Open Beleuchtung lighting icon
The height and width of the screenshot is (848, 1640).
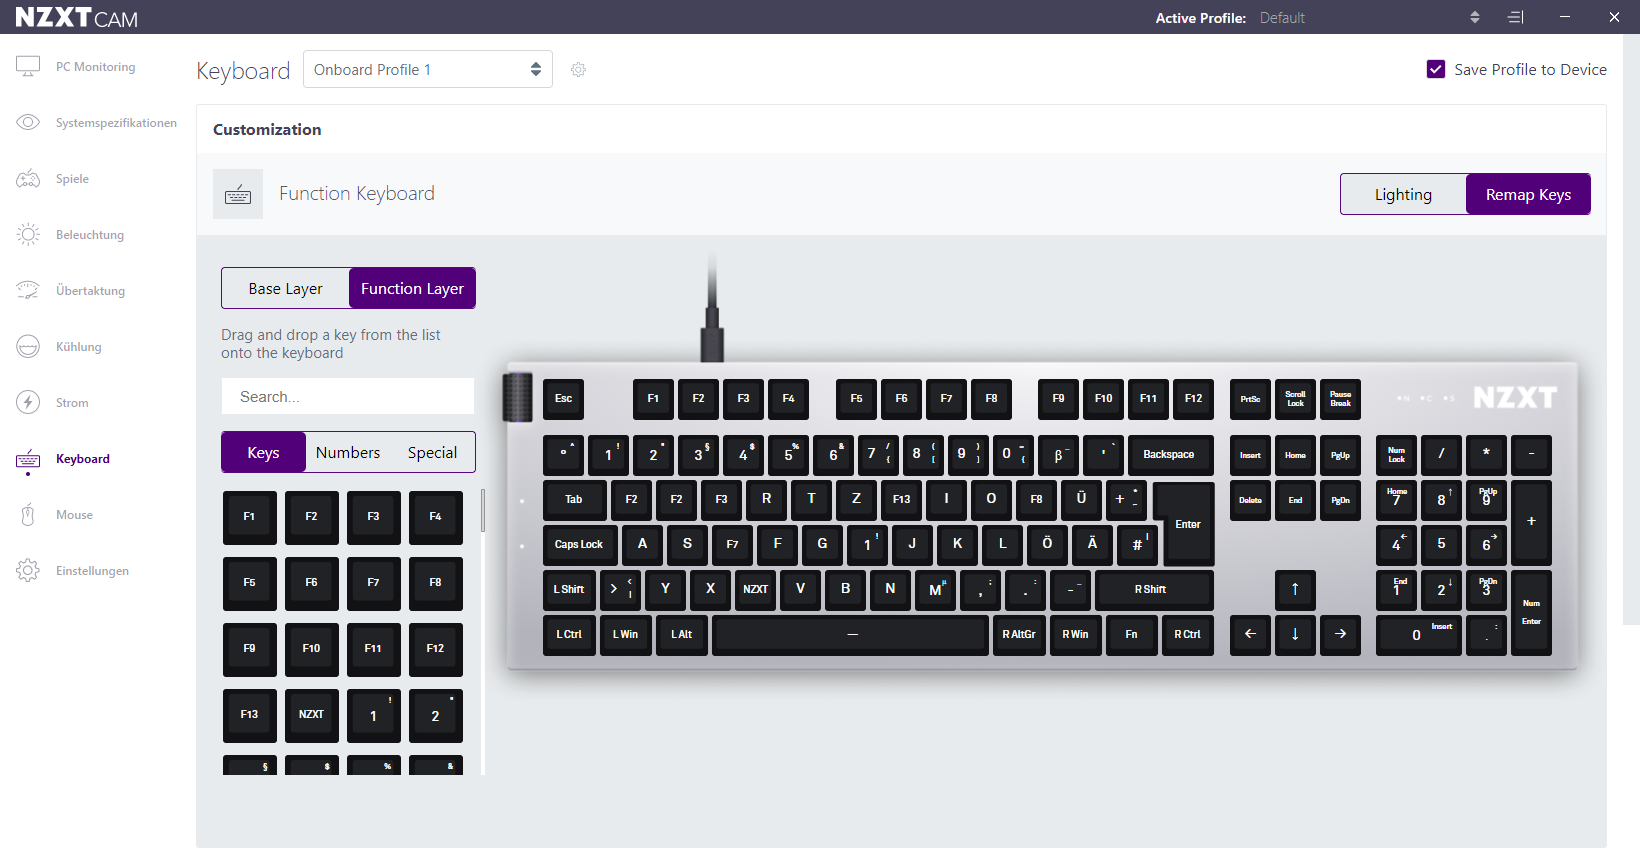(x=28, y=235)
